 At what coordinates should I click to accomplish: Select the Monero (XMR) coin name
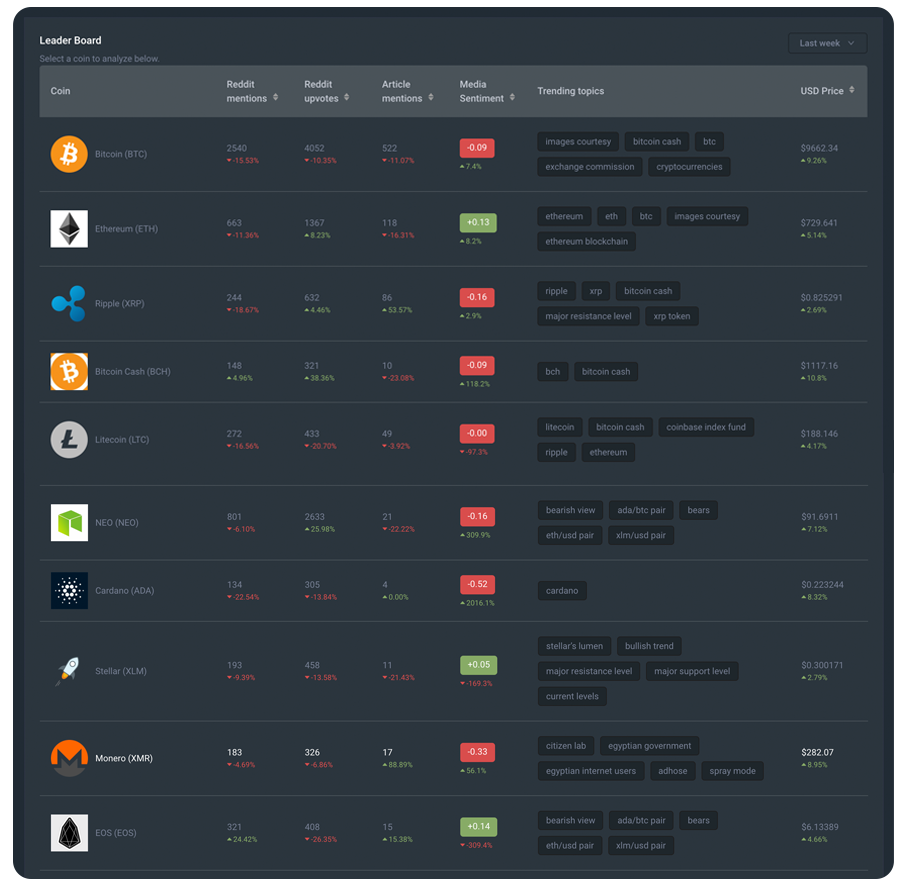pos(124,758)
